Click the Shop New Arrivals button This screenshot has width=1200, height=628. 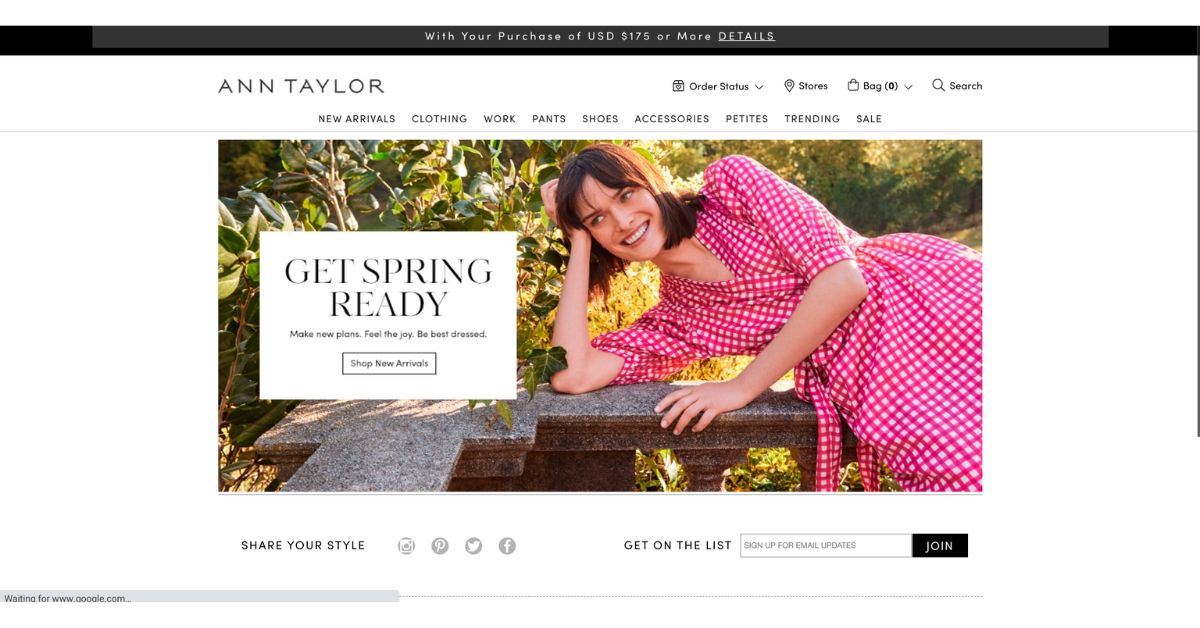point(389,363)
